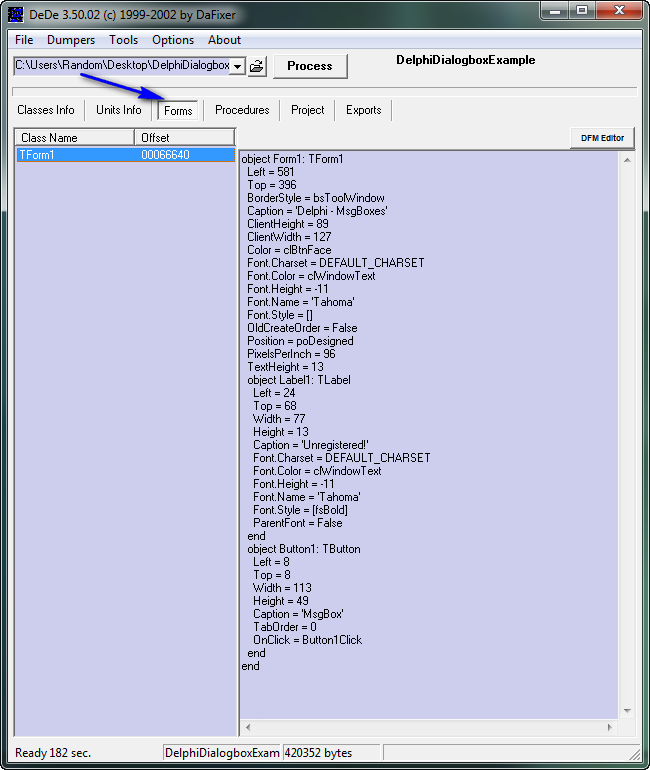The image size is (650, 770).
Task: Click horizontal scroll right arrow
Action: pyautogui.click(x=610, y=727)
